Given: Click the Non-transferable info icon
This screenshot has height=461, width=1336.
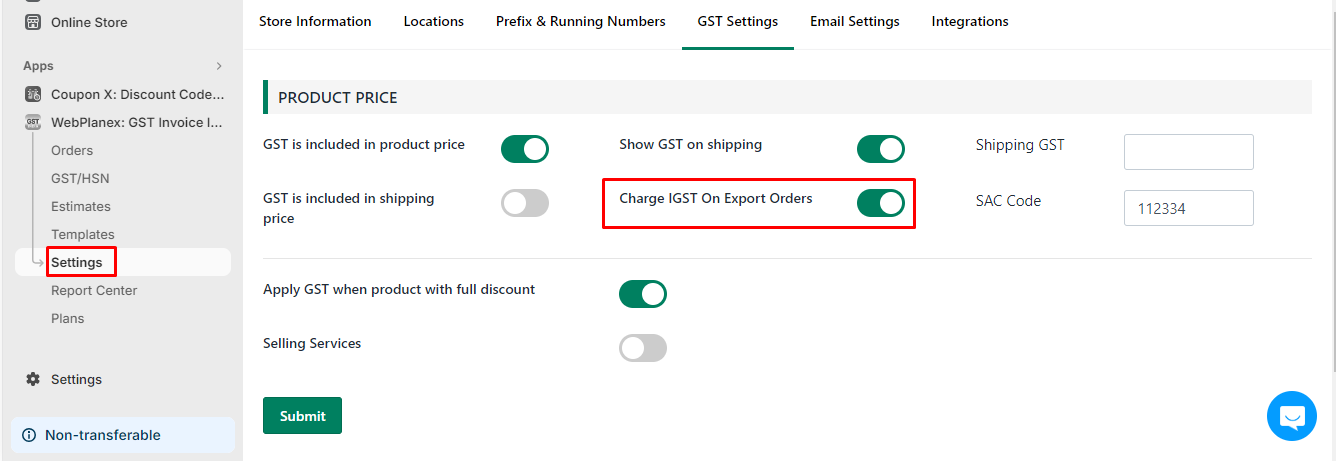Looking at the screenshot, I should click(x=29, y=435).
